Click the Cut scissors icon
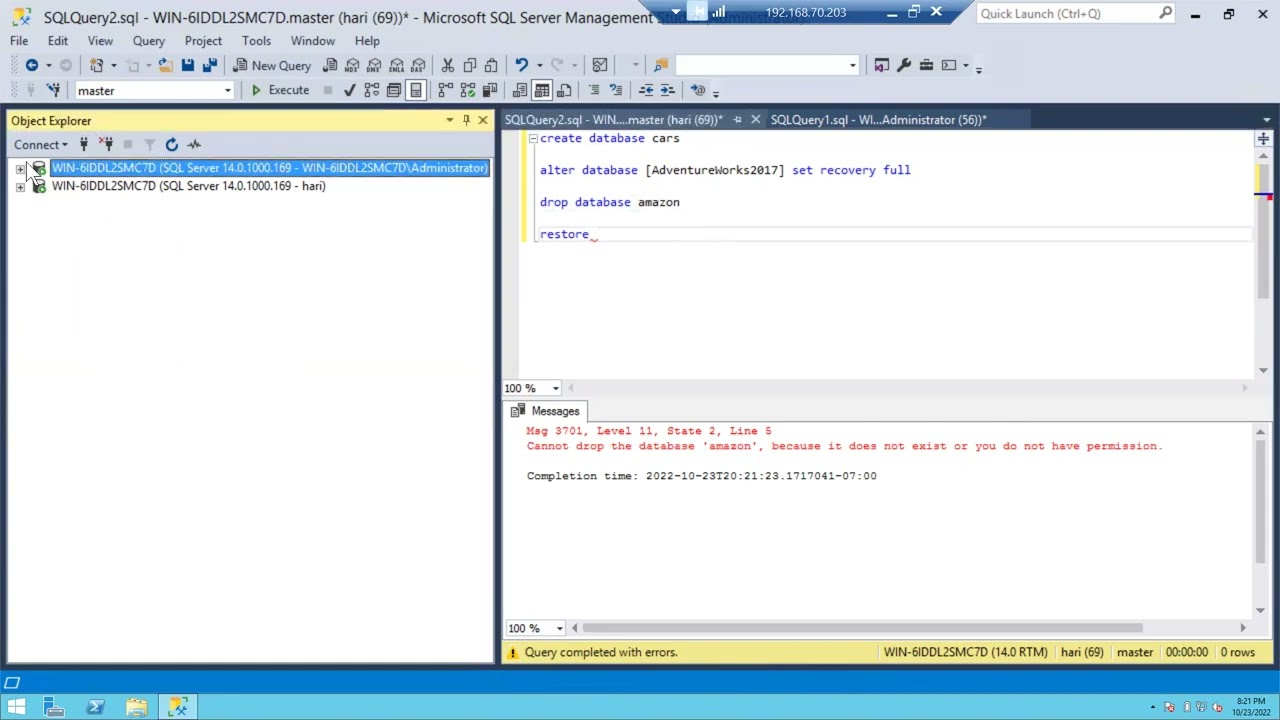Screen dimensions: 1280x720 point(448,65)
